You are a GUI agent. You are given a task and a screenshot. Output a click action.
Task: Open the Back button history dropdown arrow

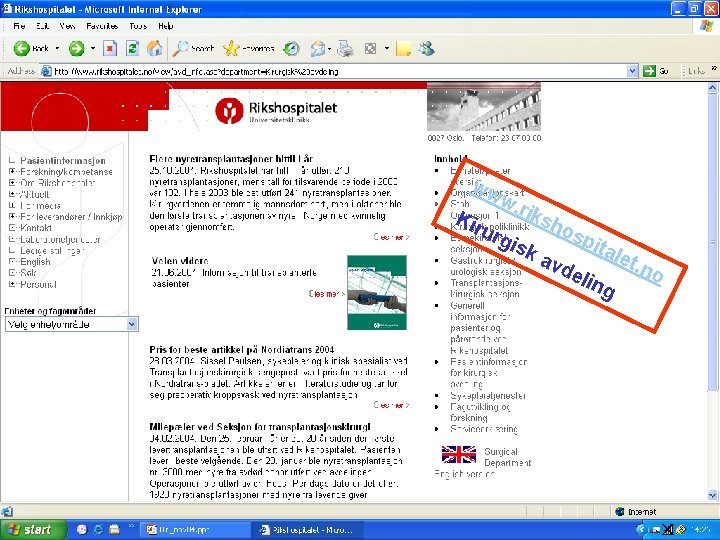coord(57,48)
